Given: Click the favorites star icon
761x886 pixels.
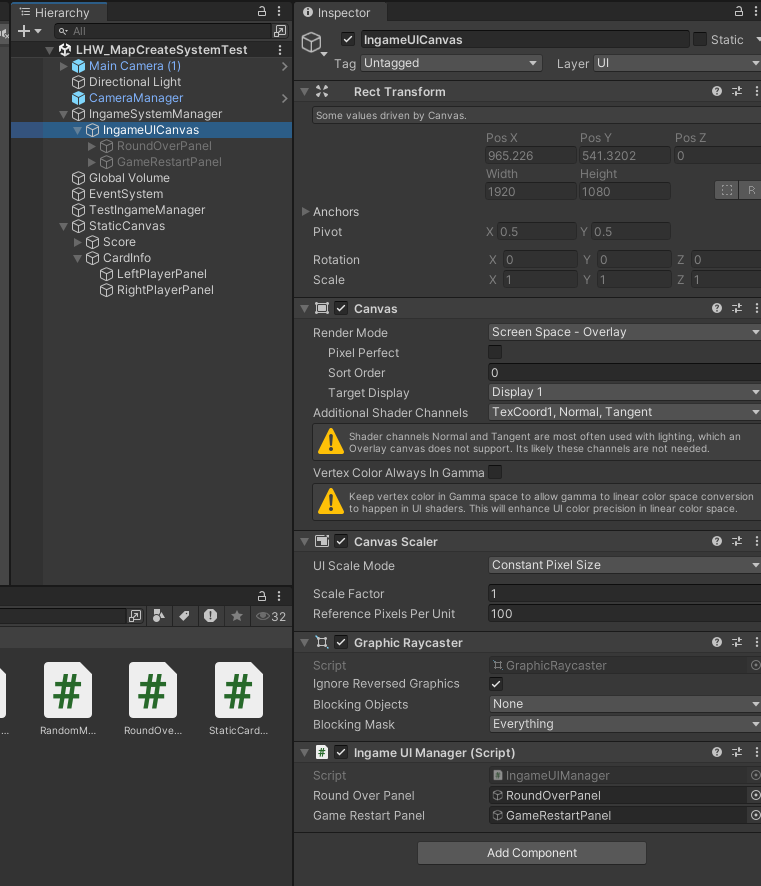Looking at the screenshot, I should (x=237, y=616).
